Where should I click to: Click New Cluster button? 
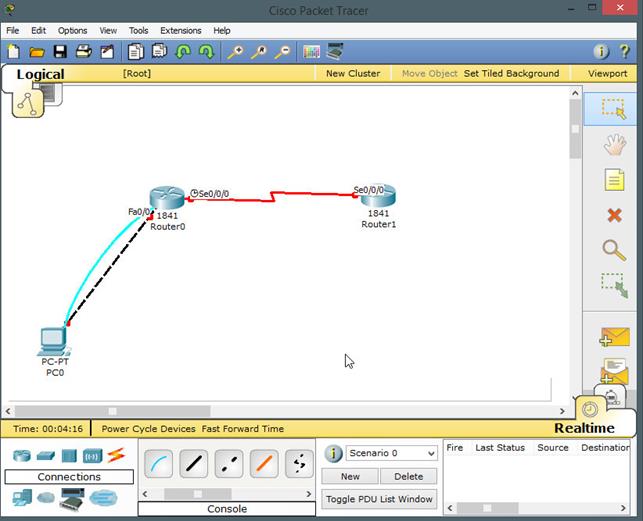click(353, 73)
